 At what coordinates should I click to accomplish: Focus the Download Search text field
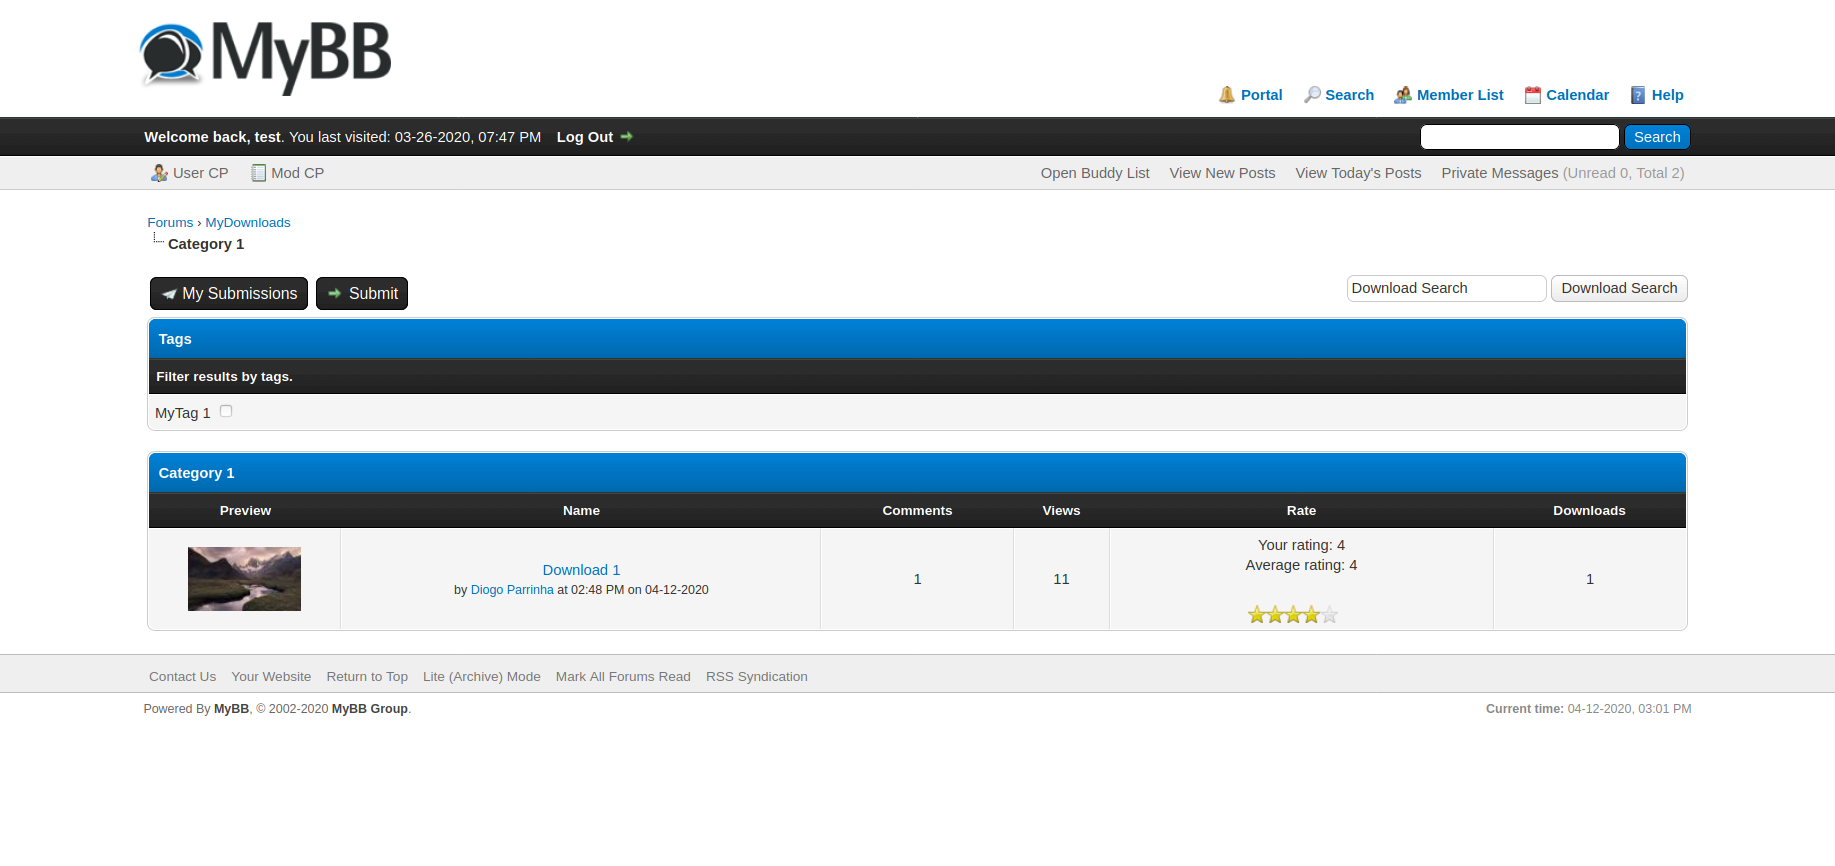(1445, 289)
